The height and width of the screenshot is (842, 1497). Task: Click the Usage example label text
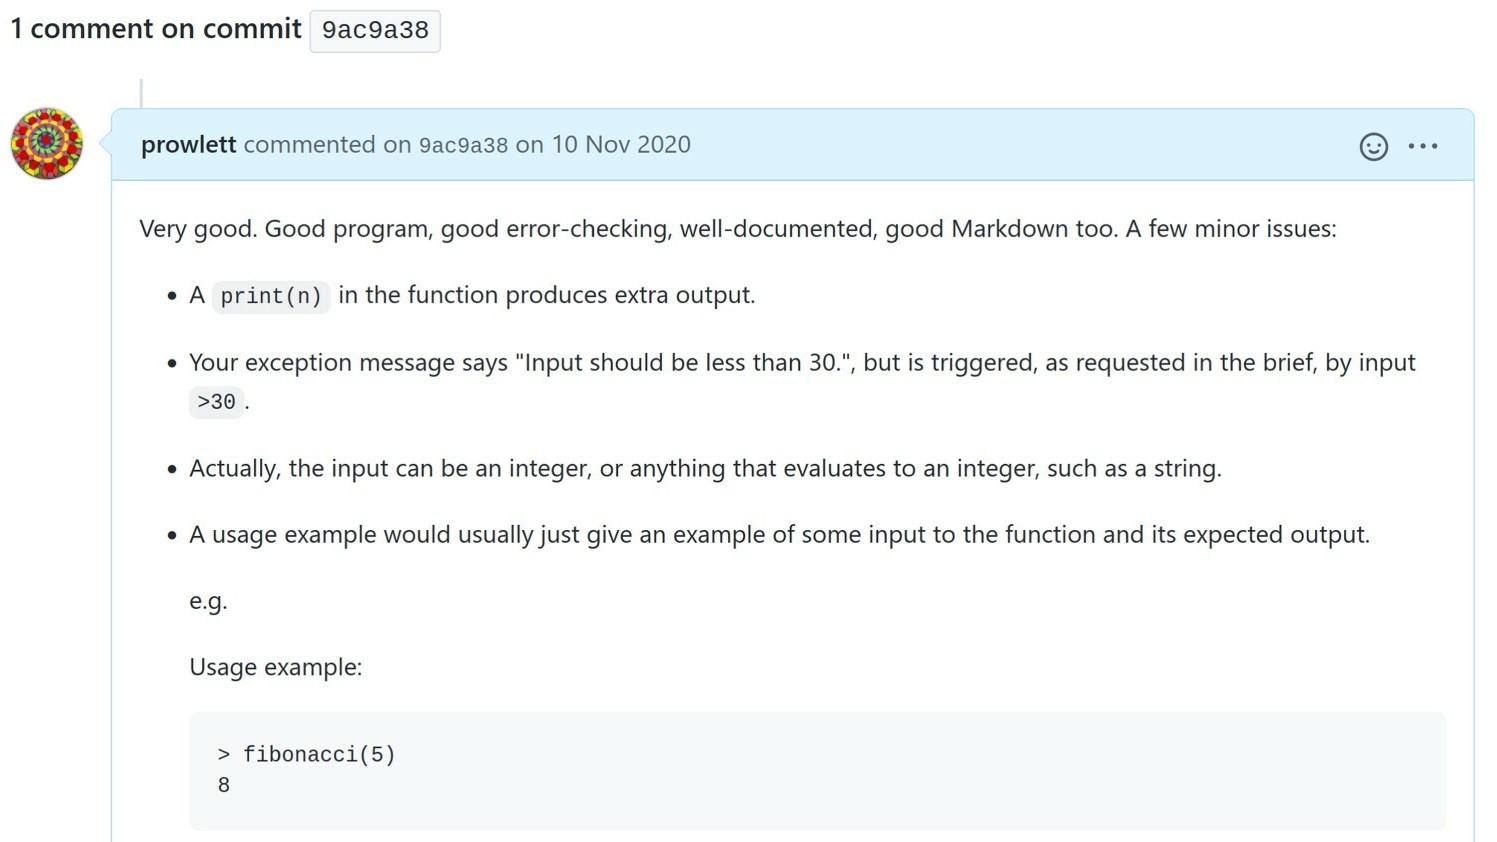[x=276, y=666]
